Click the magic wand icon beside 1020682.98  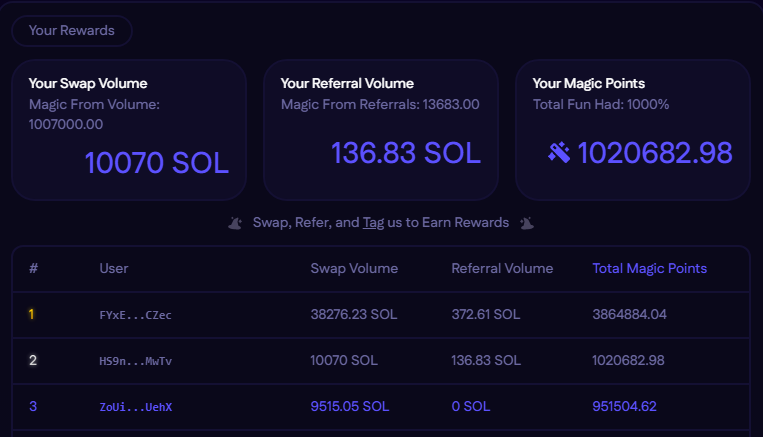click(x=559, y=152)
